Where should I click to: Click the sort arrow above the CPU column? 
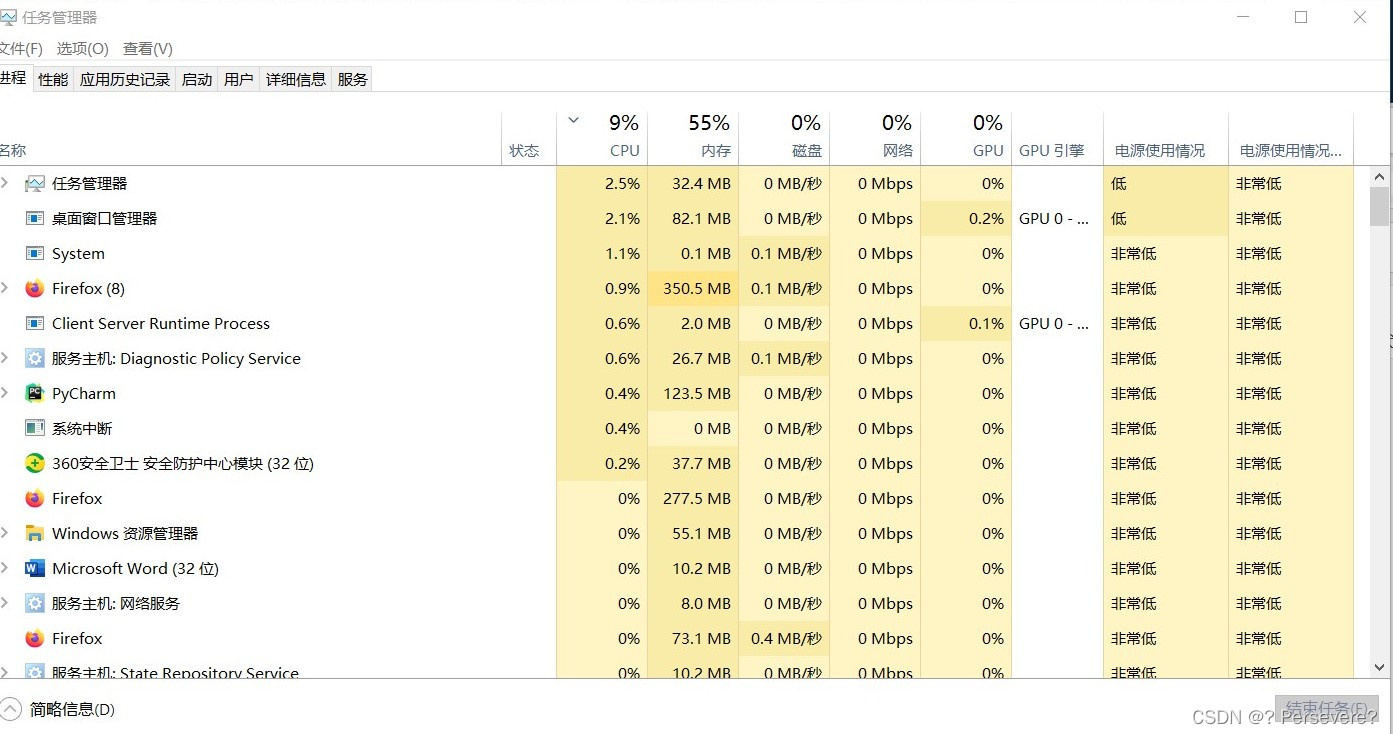[x=574, y=121]
